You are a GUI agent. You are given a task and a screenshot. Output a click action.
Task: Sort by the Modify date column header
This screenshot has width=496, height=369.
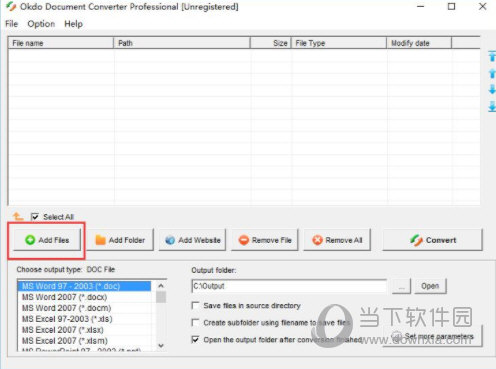(x=419, y=43)
